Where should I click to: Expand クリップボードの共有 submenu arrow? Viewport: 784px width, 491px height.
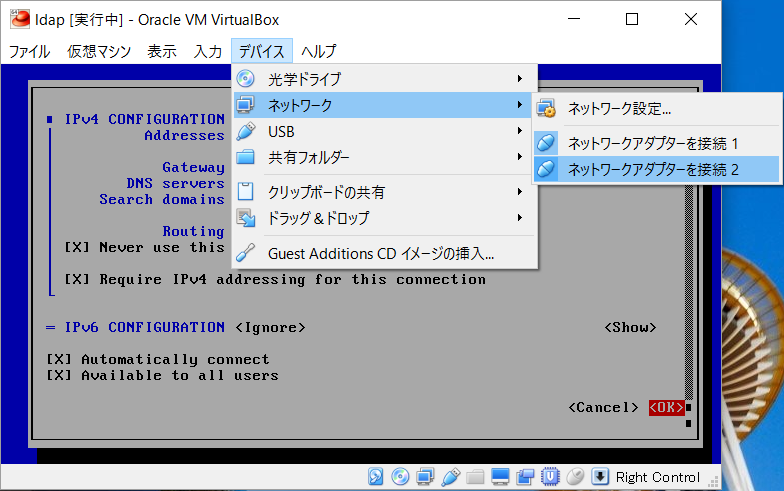click(x=520, y=192)
